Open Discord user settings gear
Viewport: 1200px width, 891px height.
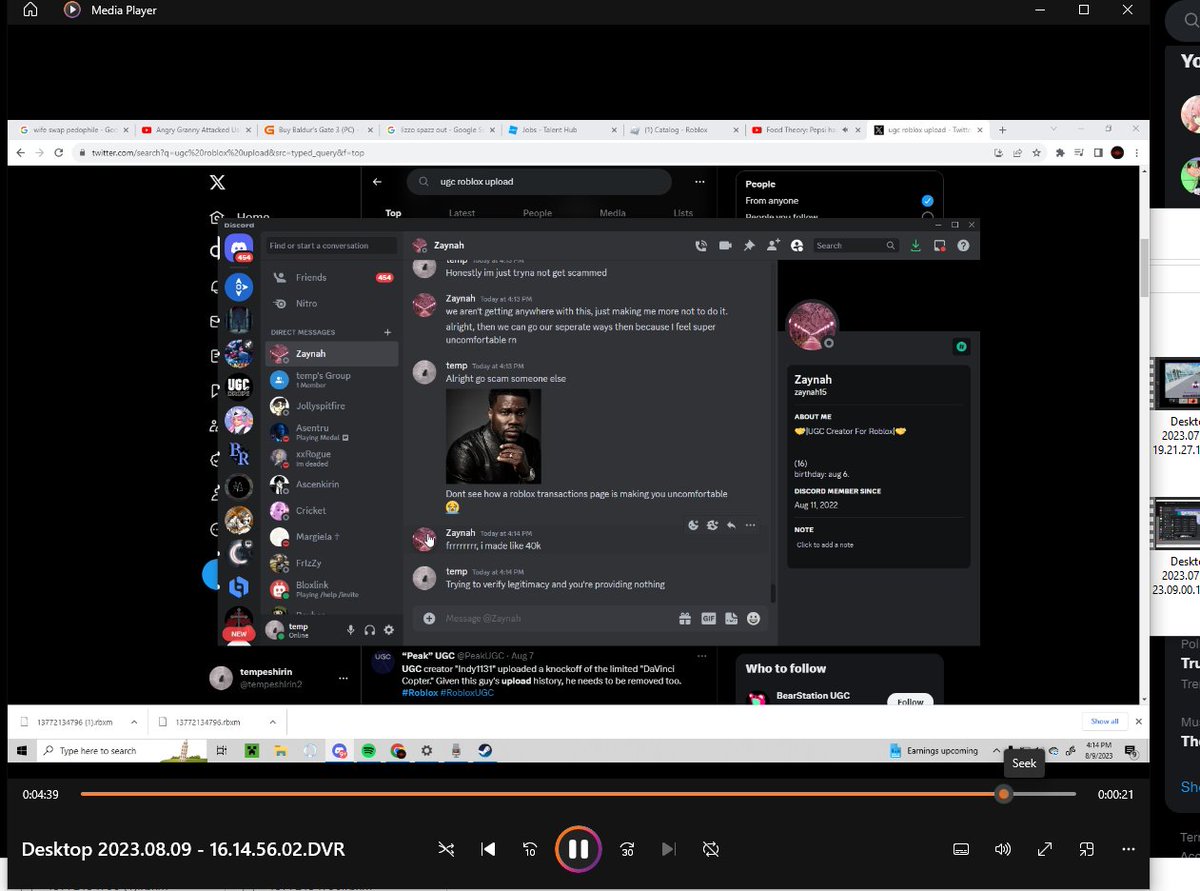389,630
